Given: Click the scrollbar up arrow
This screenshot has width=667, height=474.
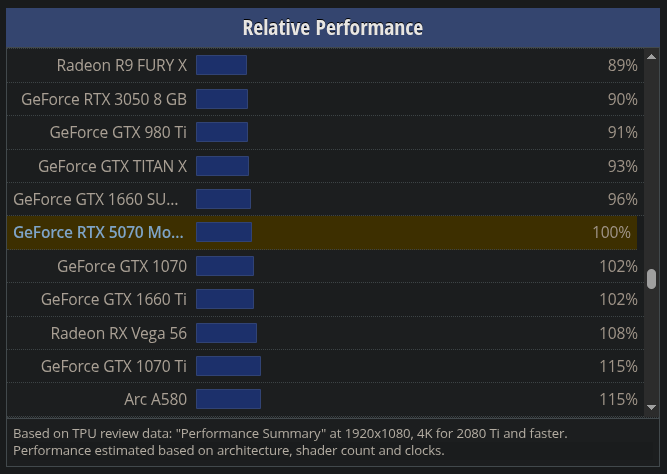Looking at the screenshot, I should tap(651, 57).
